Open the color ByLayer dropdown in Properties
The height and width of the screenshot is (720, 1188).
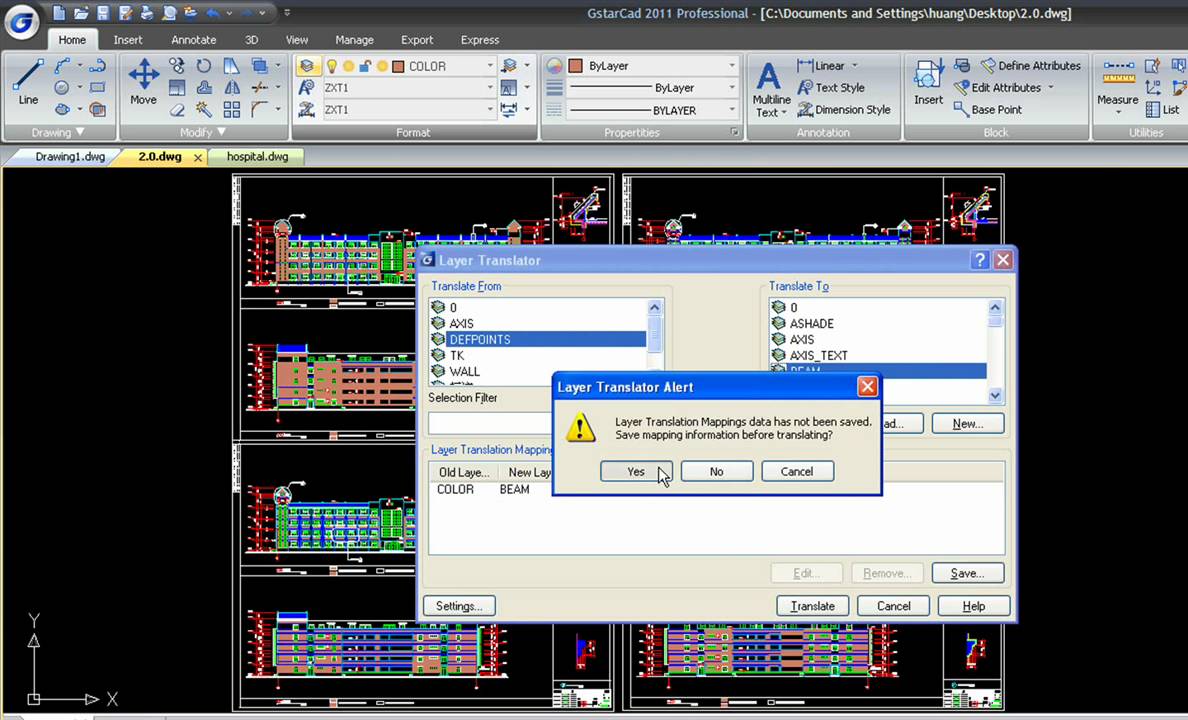point(731,66)
